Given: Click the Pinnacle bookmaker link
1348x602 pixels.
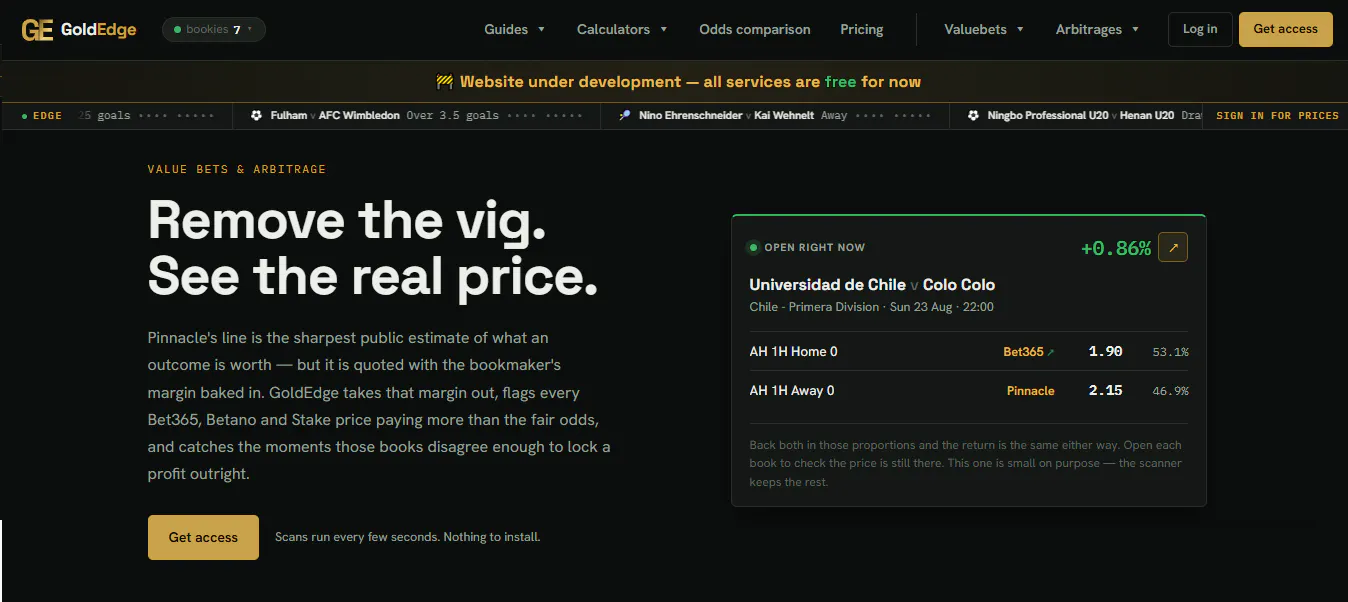Looking at the screenshot, I should 1031,391.
